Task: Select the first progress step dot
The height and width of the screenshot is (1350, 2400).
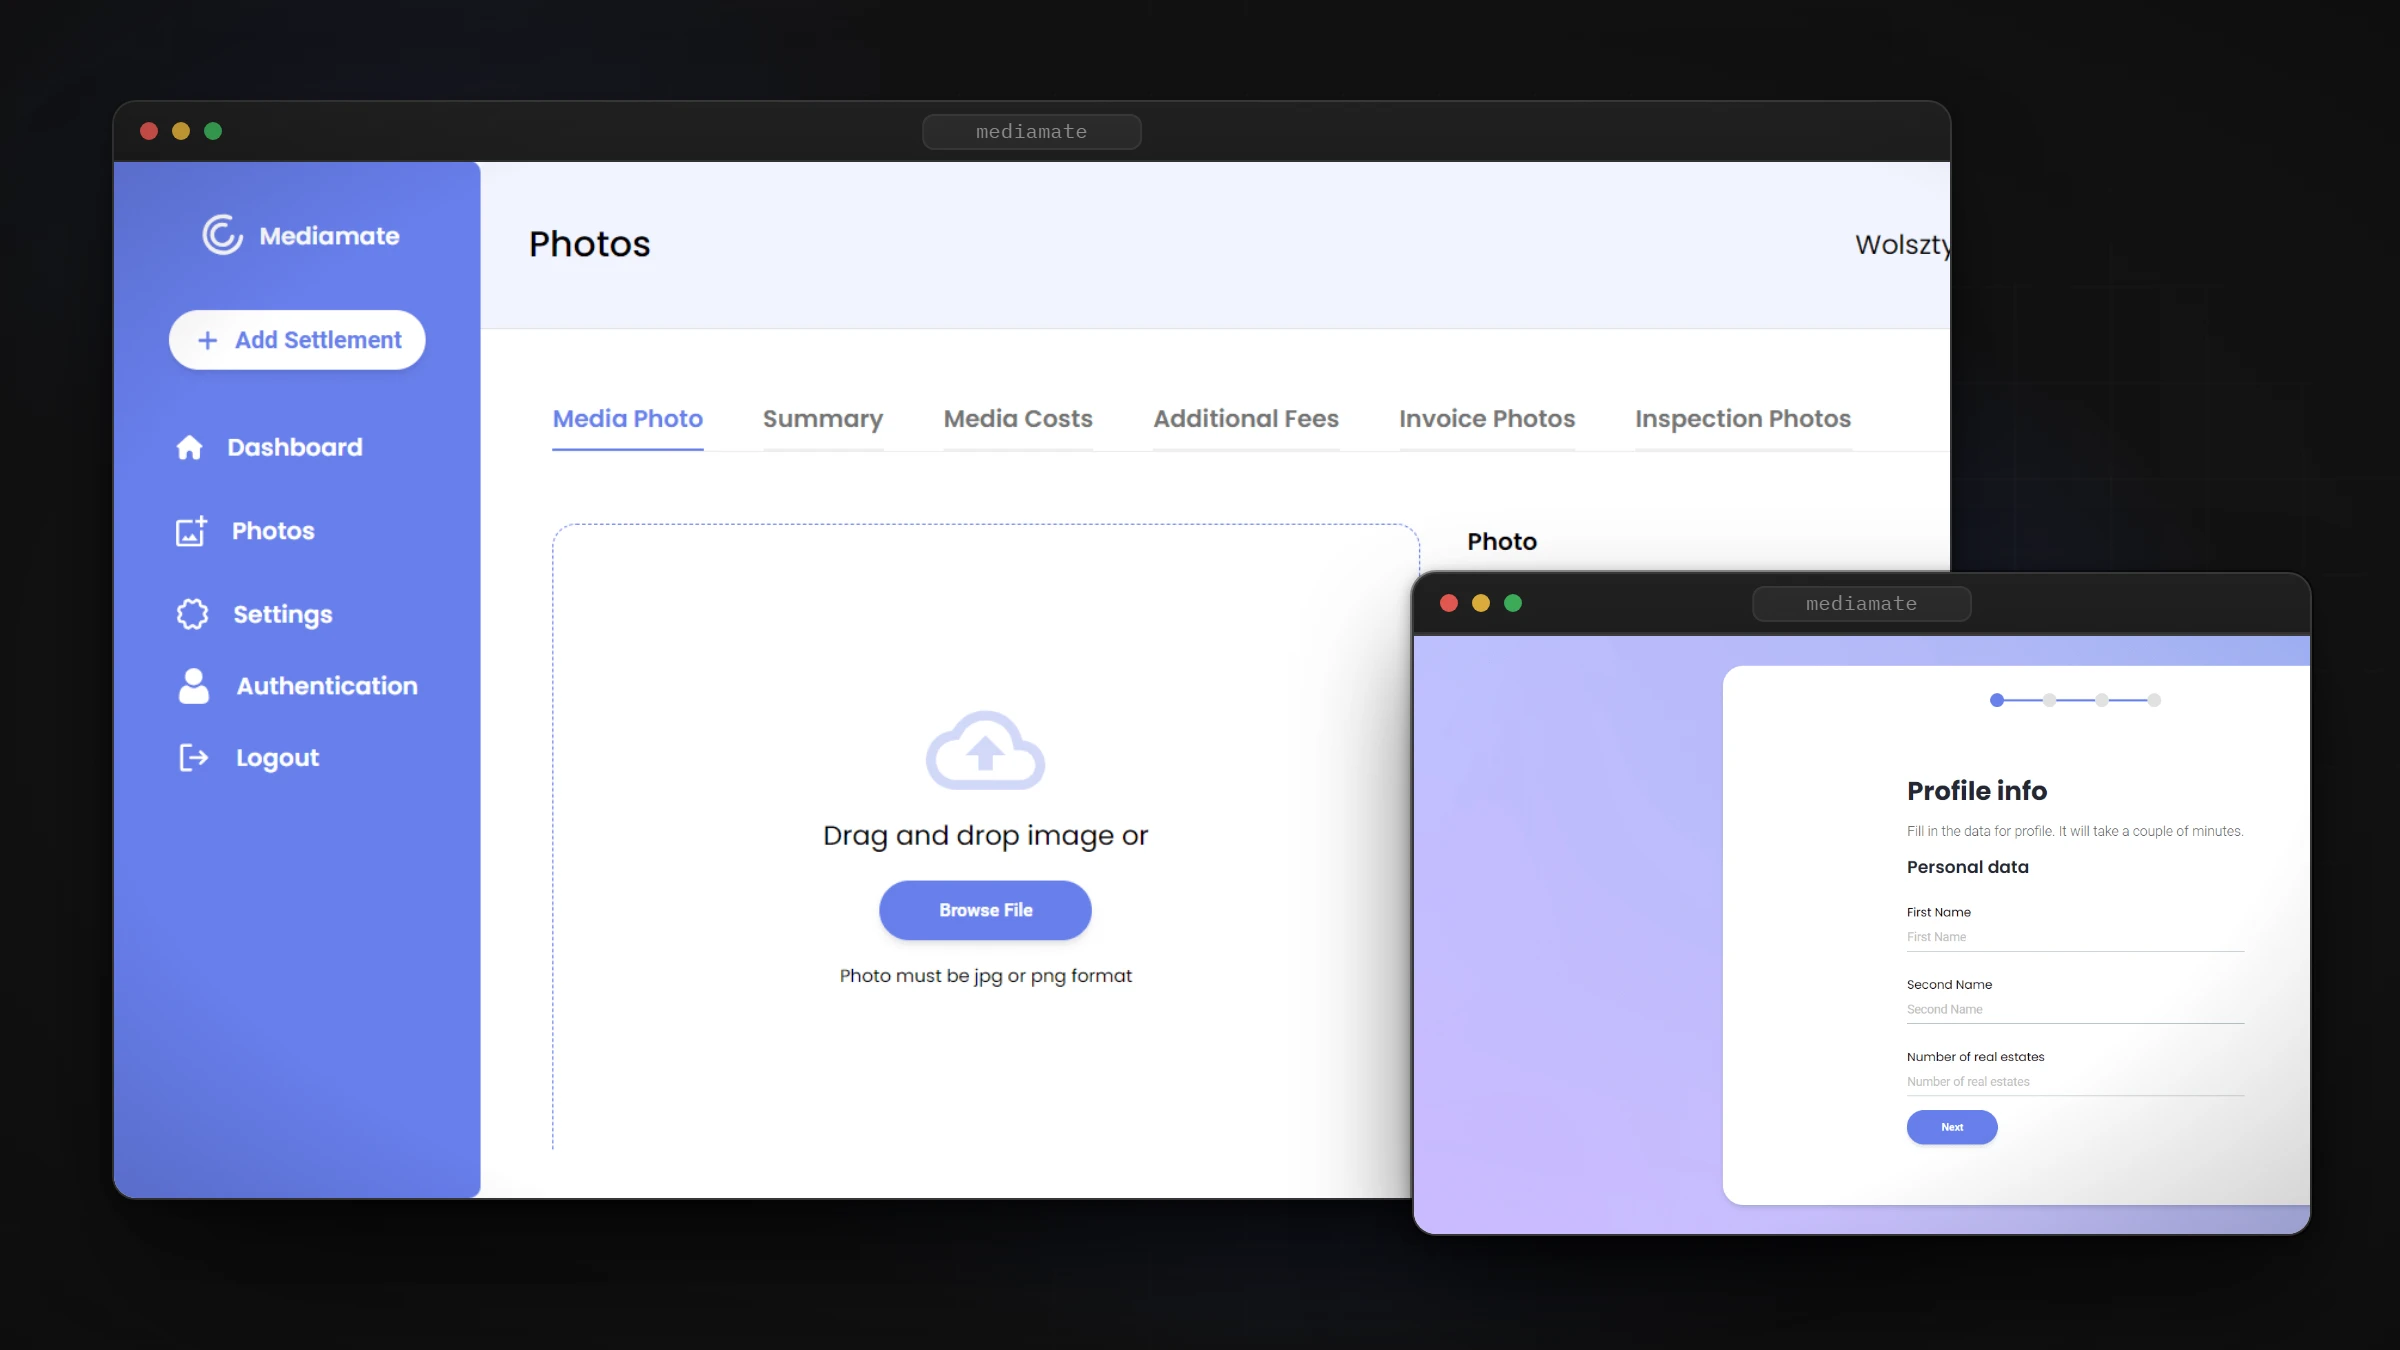Action: [1997, 700]
